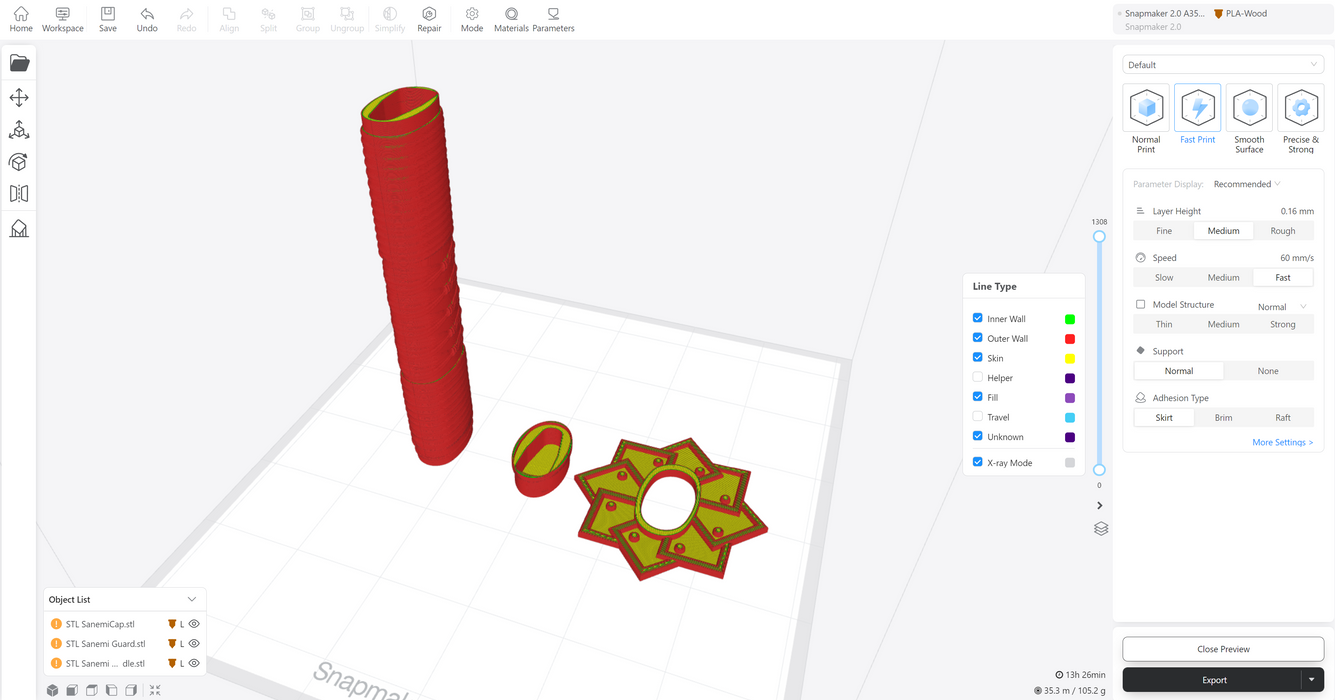
Task: Choose Smooth Surface print preset
Action: coord(1249,118)
